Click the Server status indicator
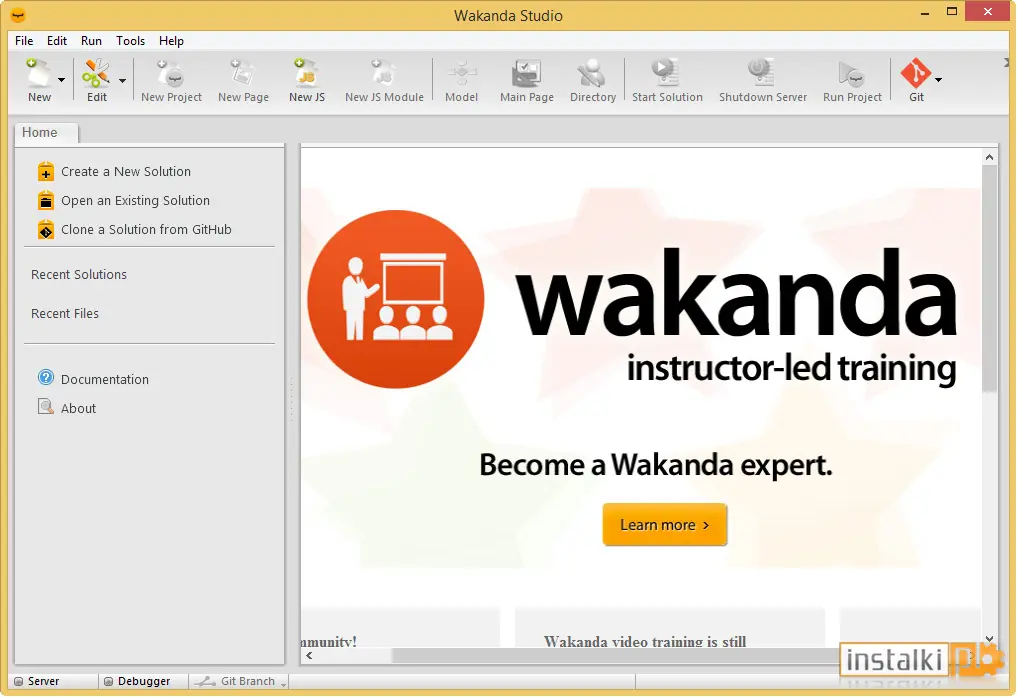1017x697 pixels. pyautogui.click(x=37, y=681)
